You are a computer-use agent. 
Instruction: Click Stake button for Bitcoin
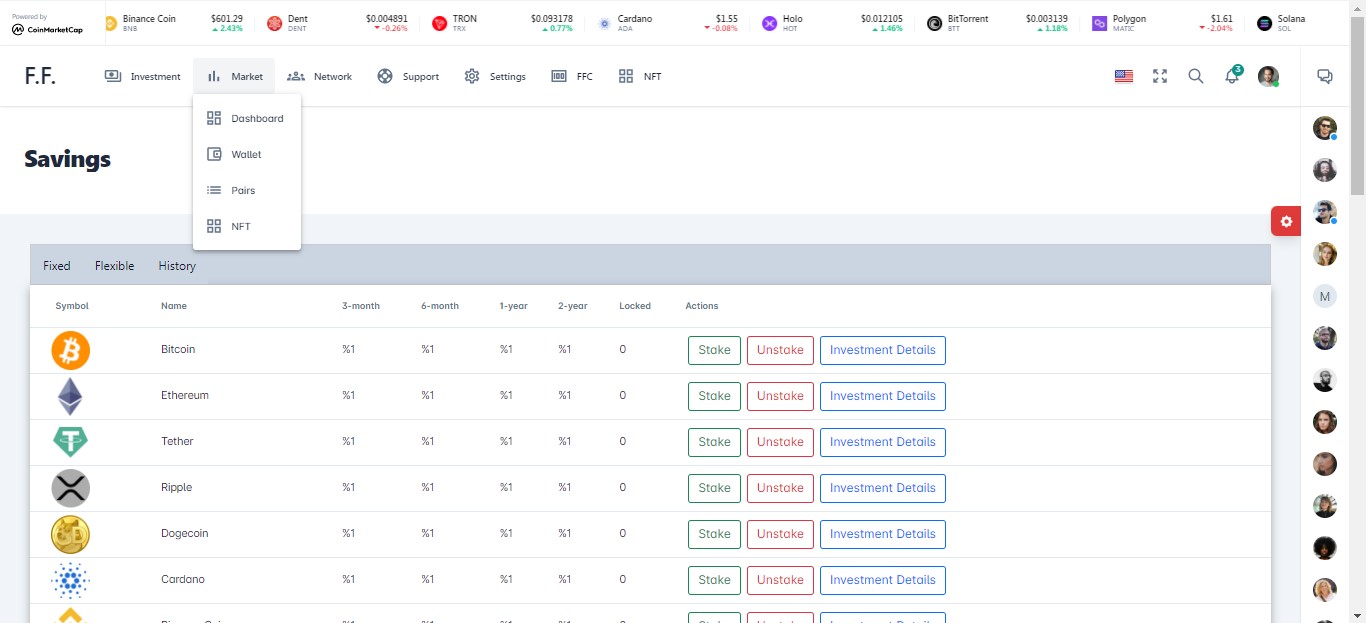coord(714,350)
